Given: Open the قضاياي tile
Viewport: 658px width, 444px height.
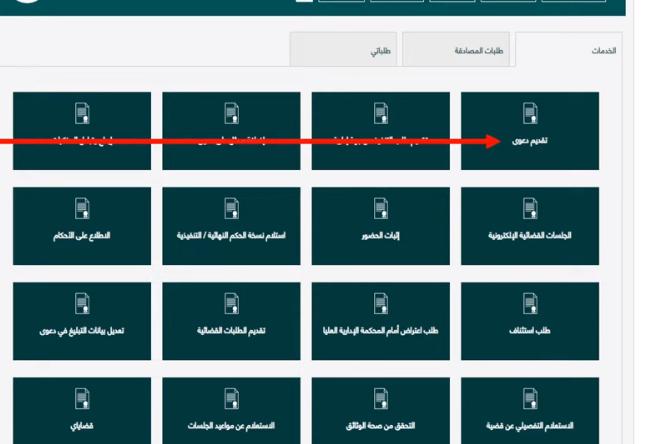Looking at the screenshot, I should pyautogui.click(x=82, y=410).
